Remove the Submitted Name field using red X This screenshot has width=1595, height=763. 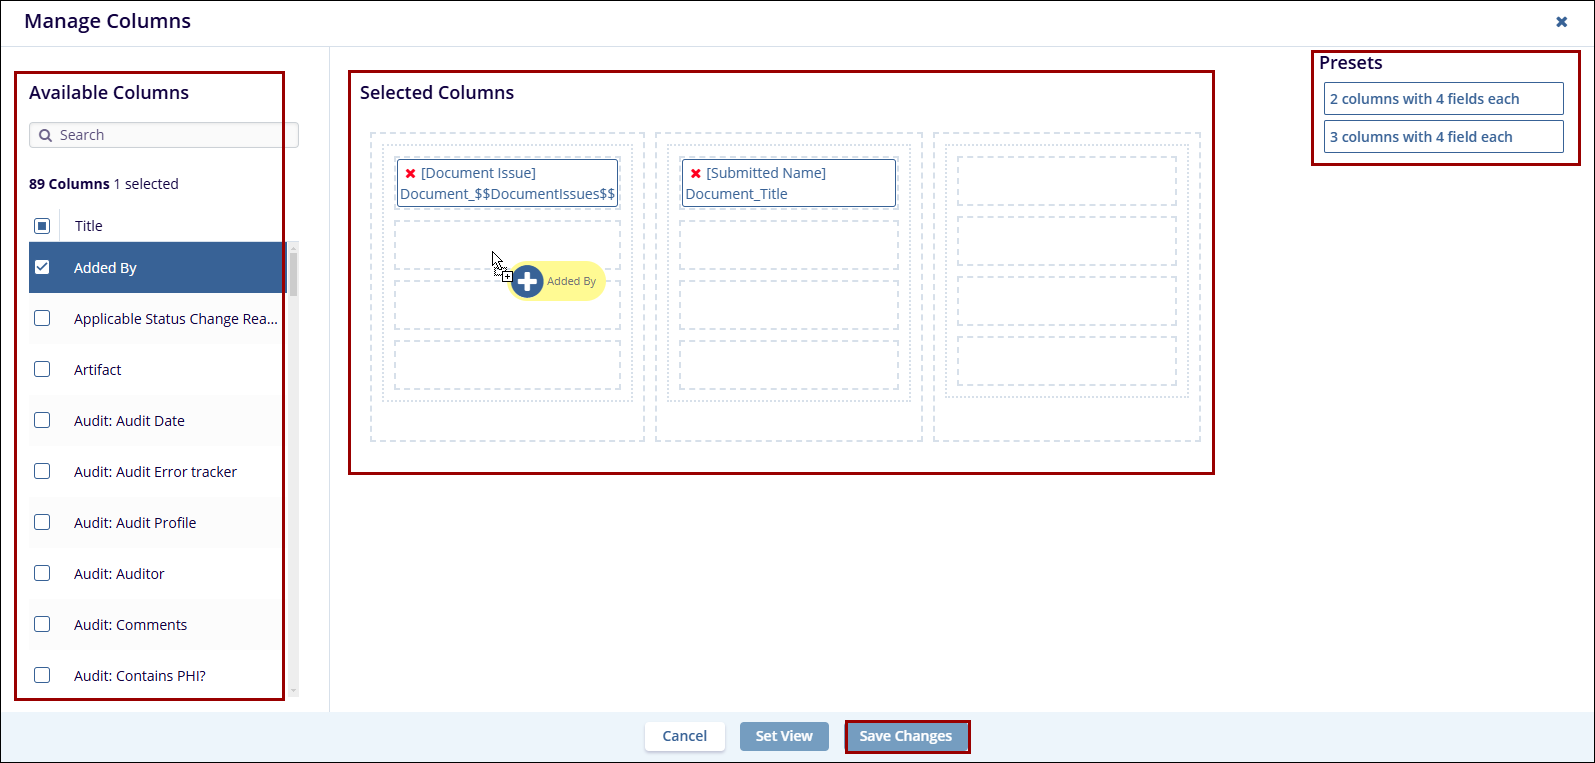click(x=696, y=174)
